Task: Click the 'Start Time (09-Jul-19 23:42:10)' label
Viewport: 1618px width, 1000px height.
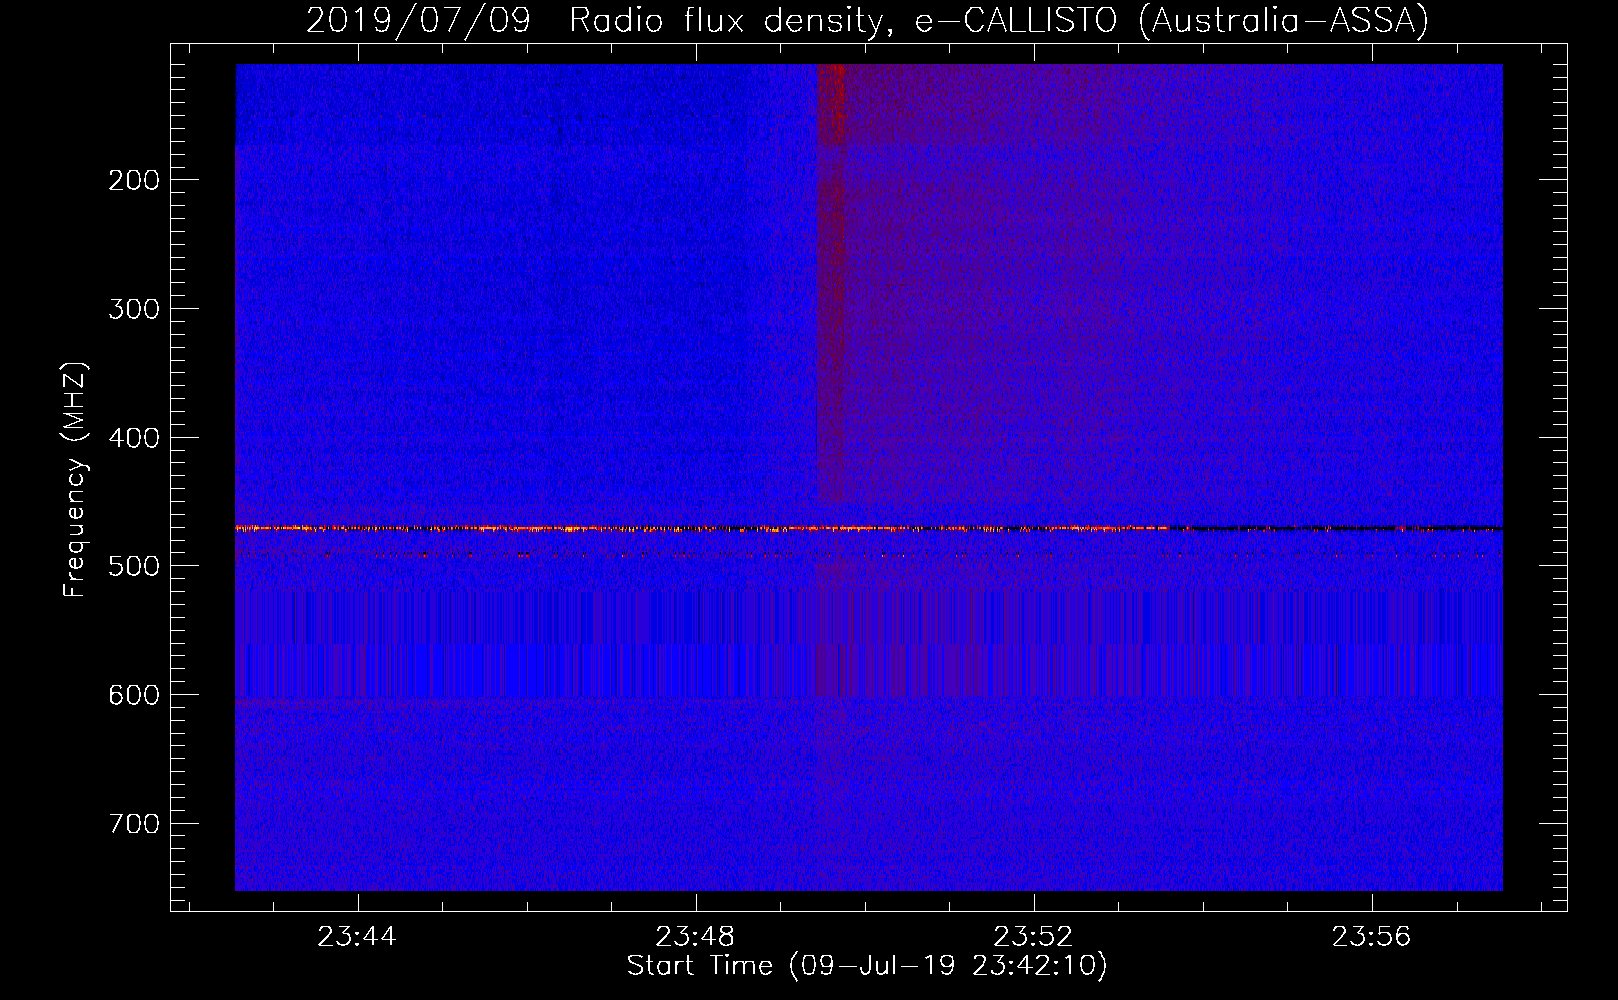Action: pos(867,966)
